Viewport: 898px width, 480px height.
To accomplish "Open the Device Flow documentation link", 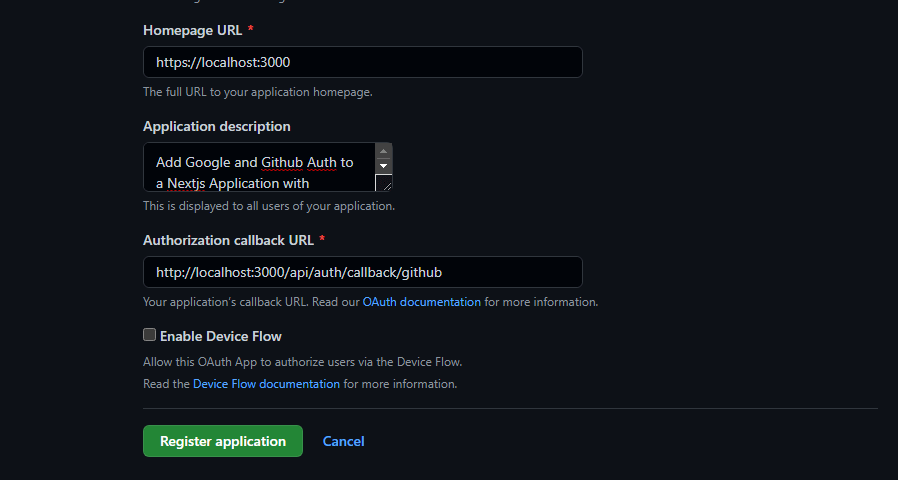I will click(266, 384).
